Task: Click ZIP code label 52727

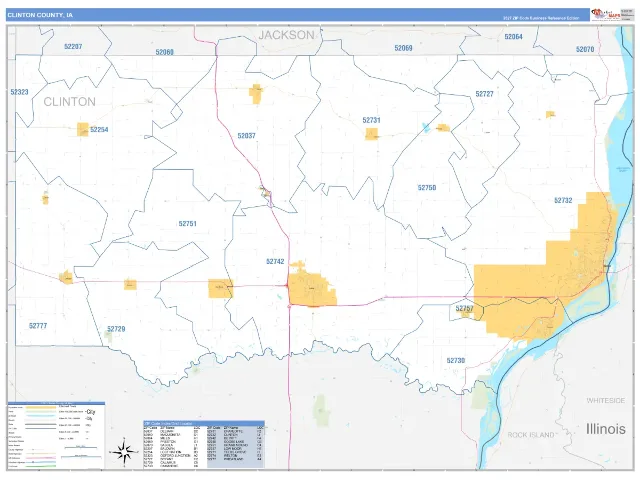Action: (x=484, y=94)
